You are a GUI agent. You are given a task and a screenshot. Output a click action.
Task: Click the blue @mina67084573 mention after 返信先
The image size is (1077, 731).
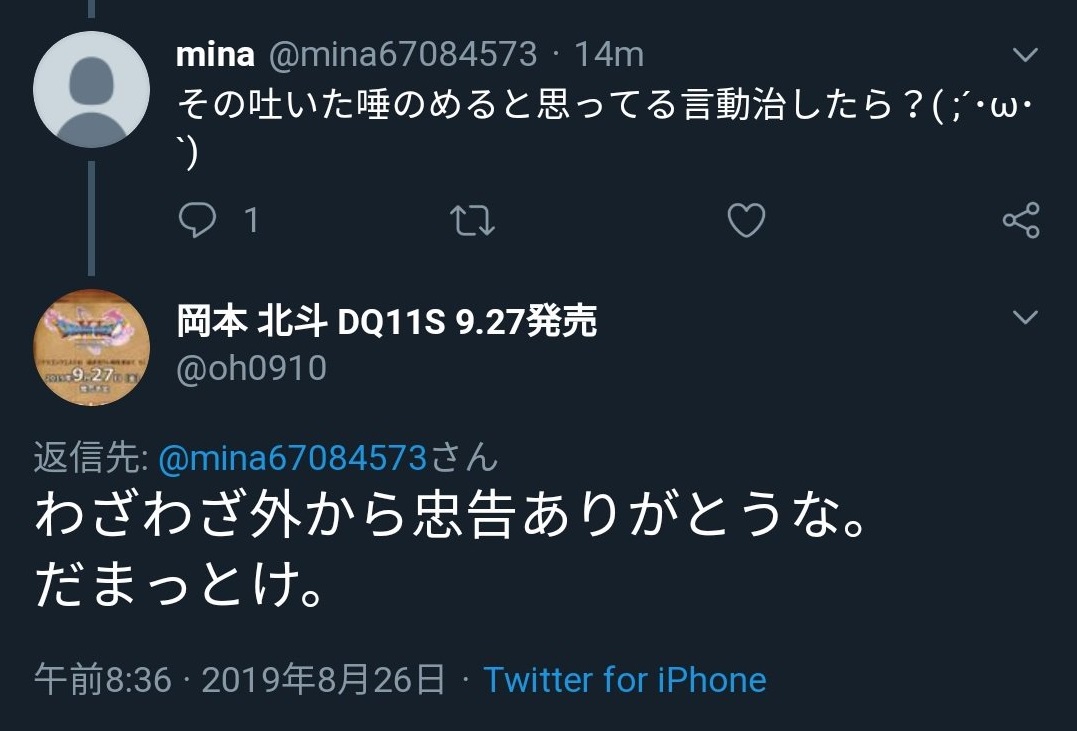tap(292, 458)
